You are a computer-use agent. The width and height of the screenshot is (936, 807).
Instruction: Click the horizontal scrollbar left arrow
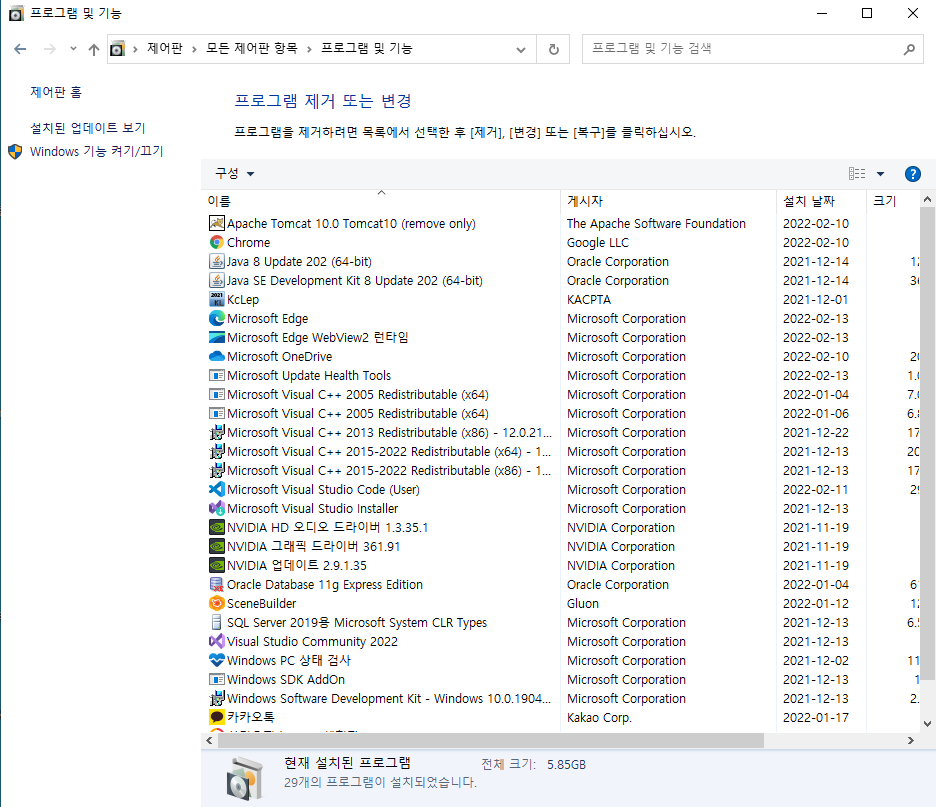coord(210,740)
